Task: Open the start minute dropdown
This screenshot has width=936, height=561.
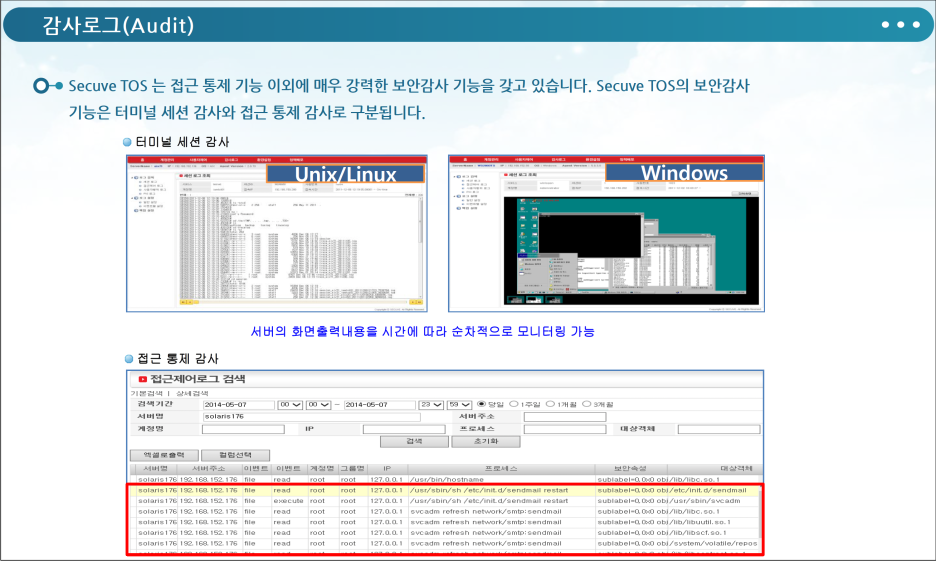Action: click(318, 405)
